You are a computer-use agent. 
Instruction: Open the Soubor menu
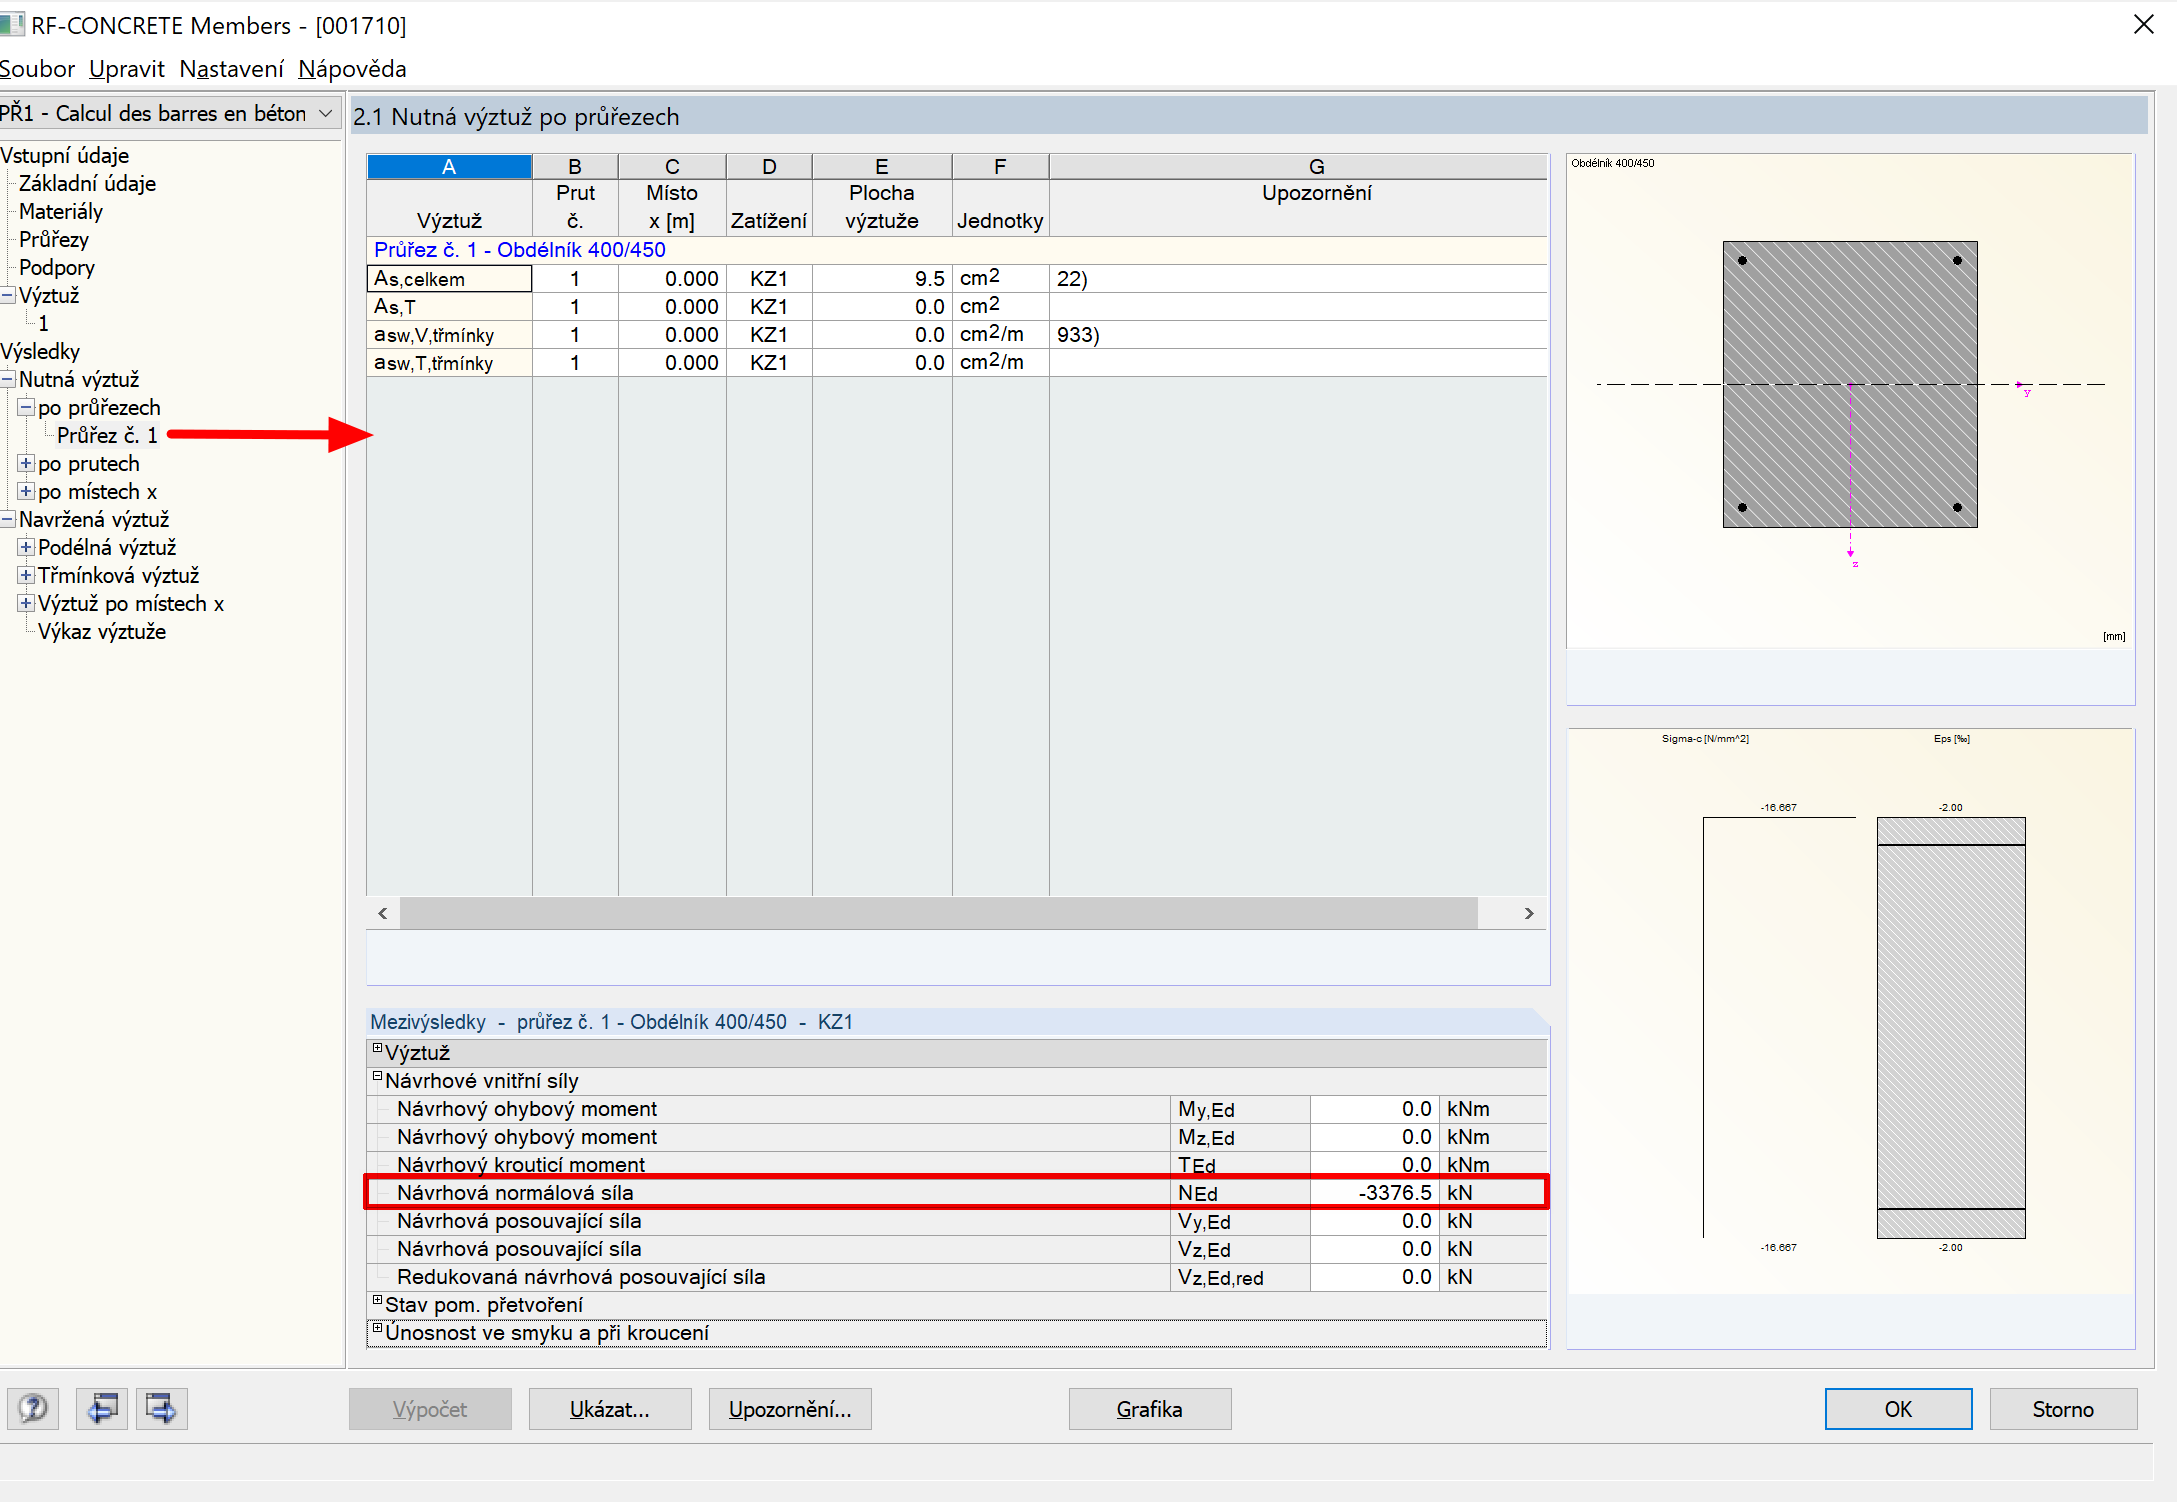(x=37, y=69)
